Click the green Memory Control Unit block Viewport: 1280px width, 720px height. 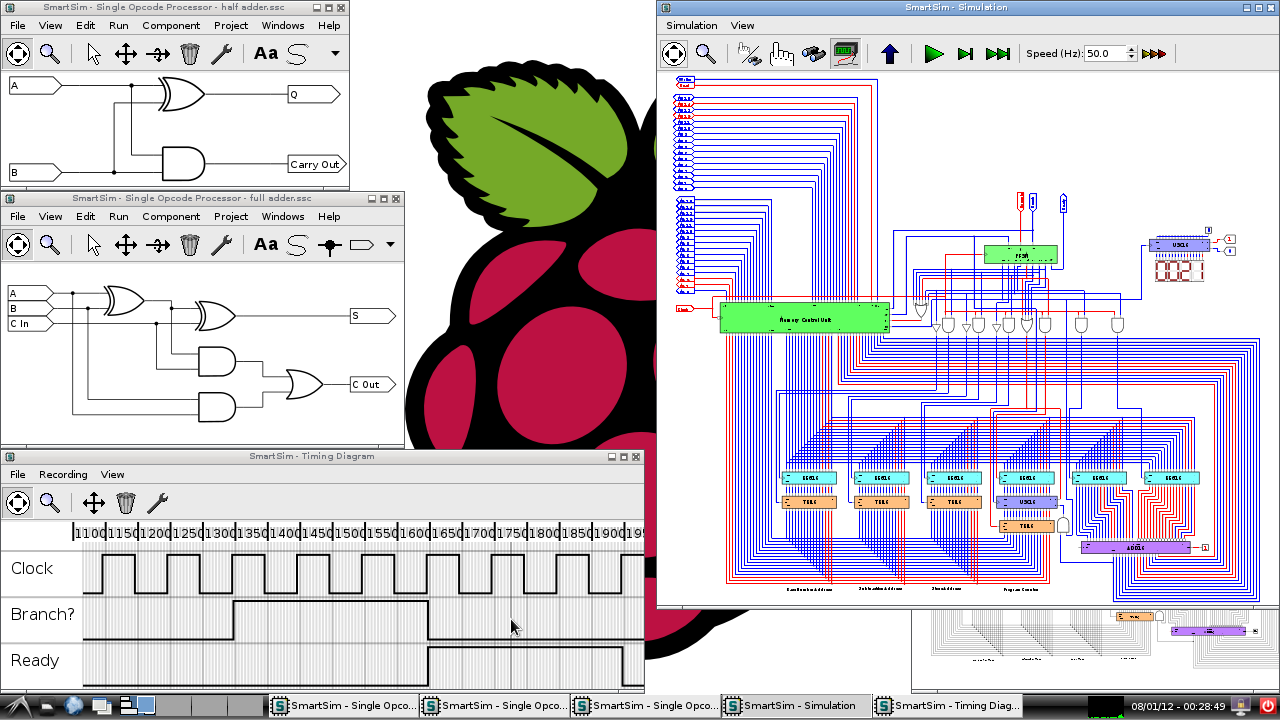click(x=805, y=318)
